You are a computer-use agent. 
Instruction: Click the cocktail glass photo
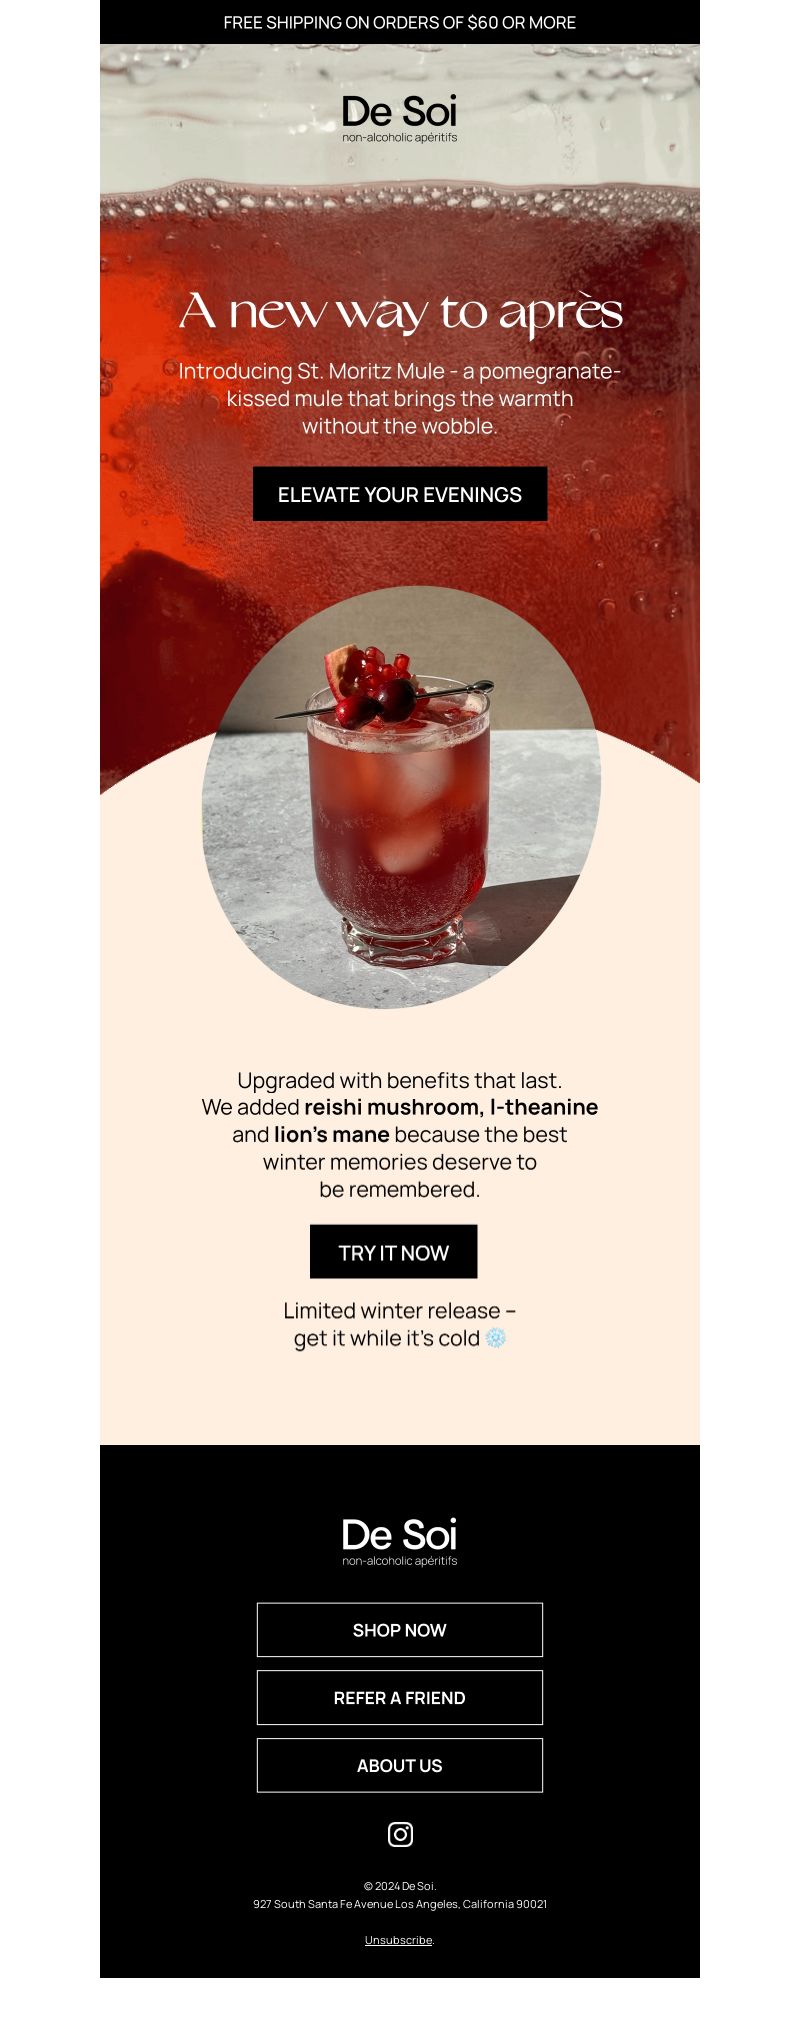pos(401,797)
